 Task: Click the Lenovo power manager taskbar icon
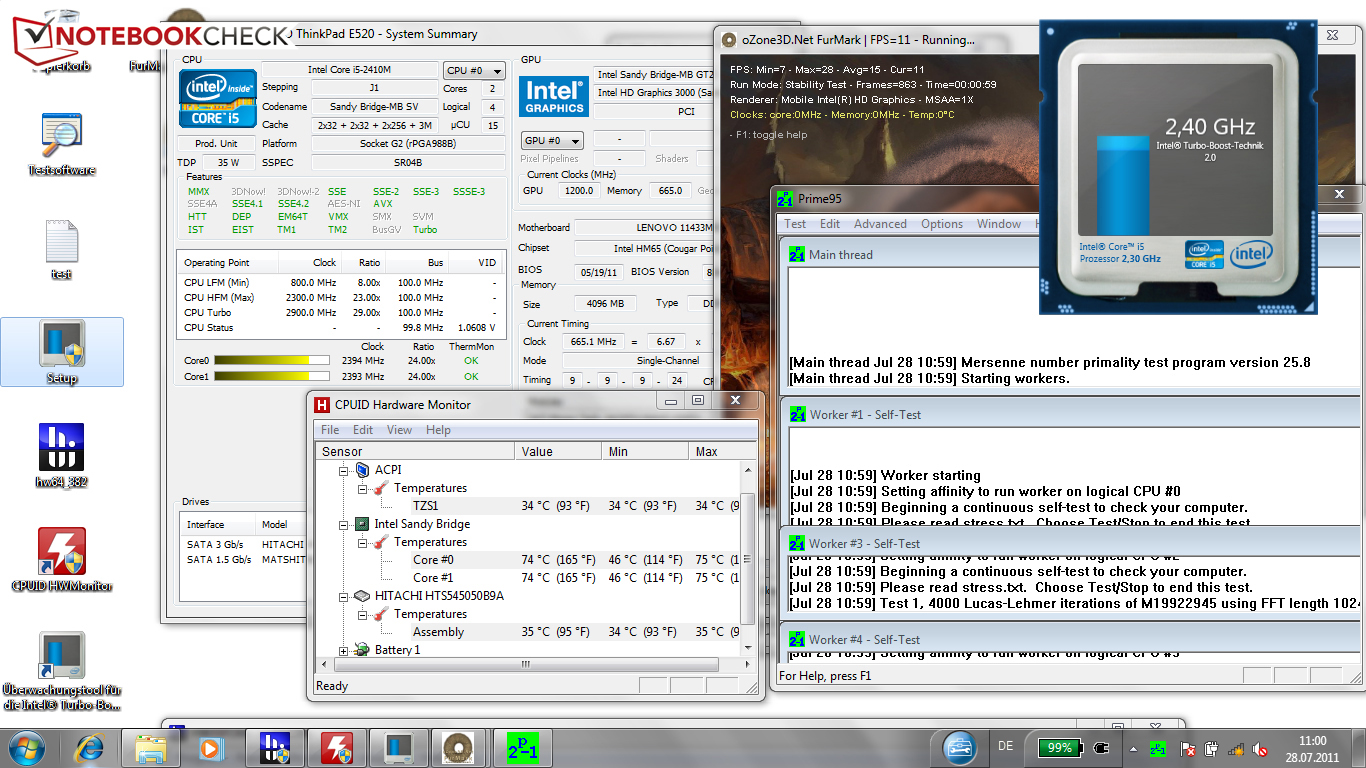[960, 748]
